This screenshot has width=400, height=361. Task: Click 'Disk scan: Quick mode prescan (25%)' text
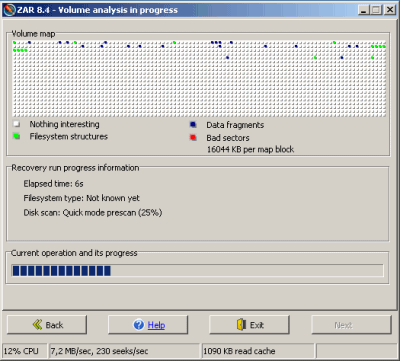tap(93, 213)
